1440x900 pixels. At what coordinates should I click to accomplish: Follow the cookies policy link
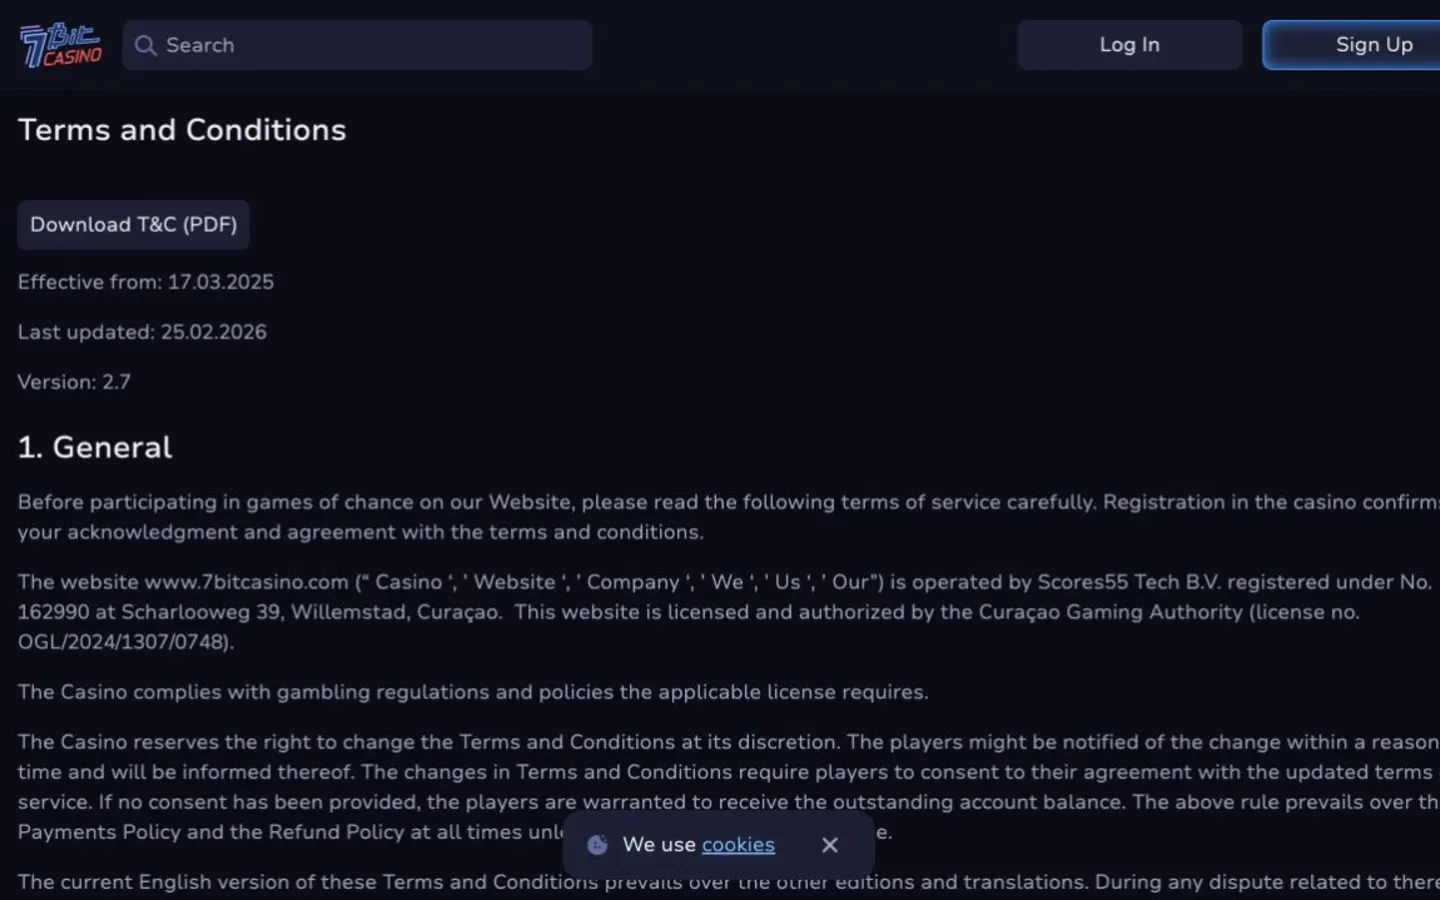pyautogui.click(x=738, y=845)
